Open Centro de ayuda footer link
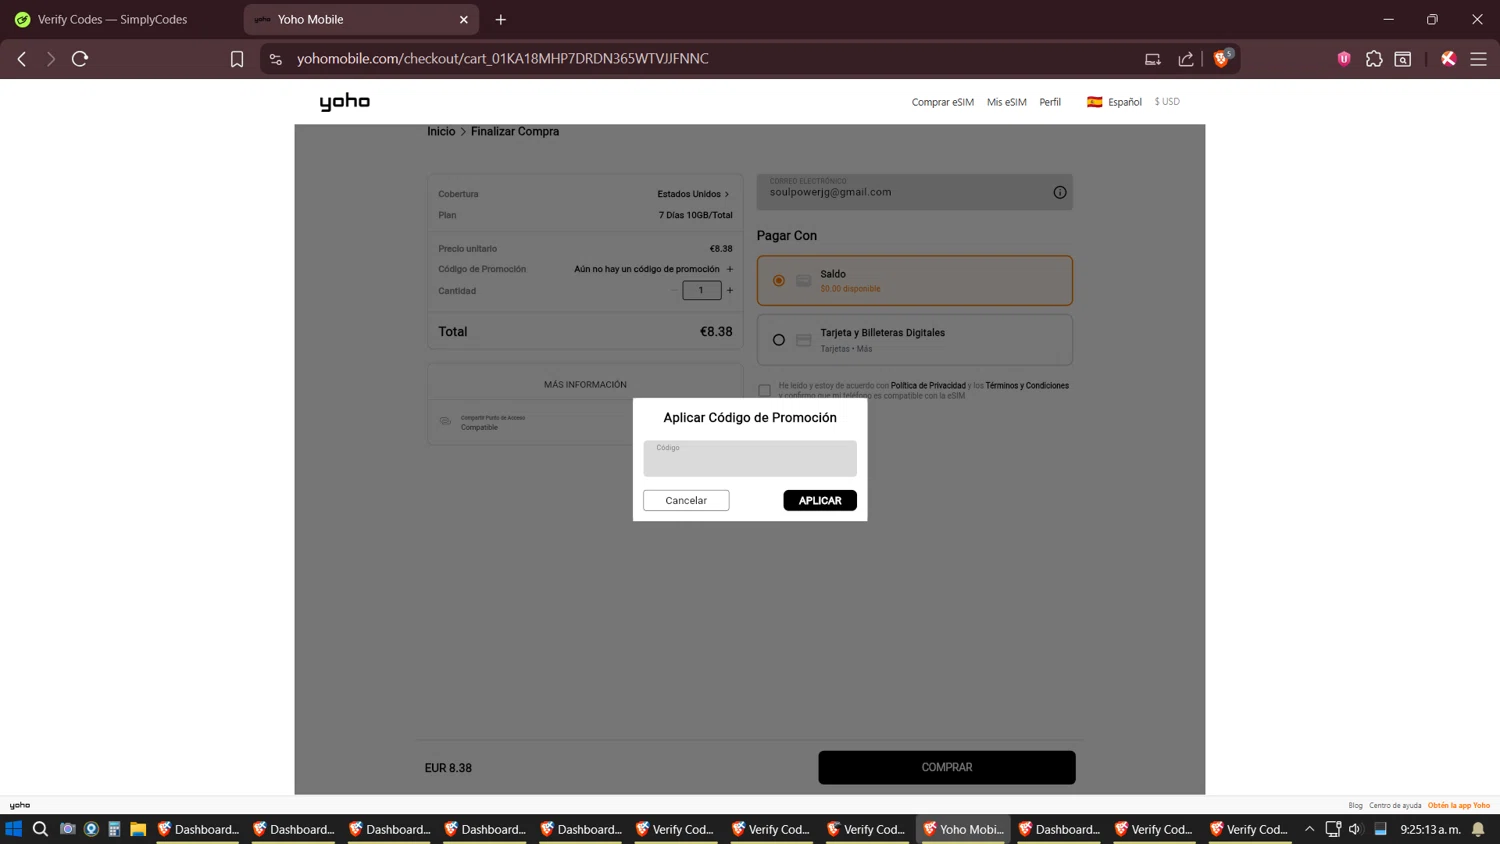The image size is (1500, 844). point(1395,805)
